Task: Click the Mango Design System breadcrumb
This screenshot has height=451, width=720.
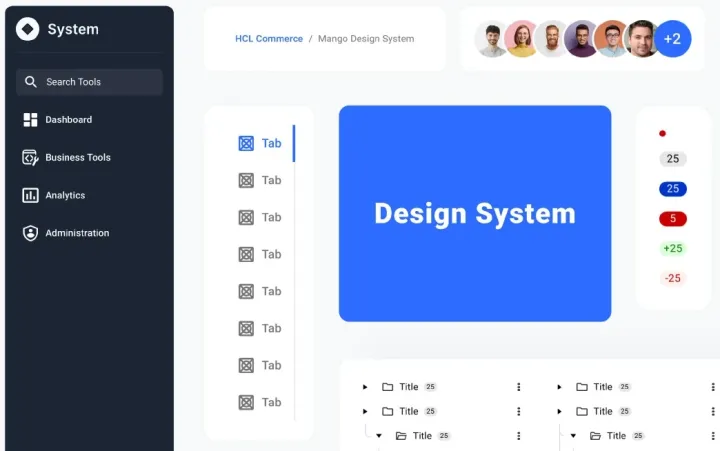Action: (366, 39)
